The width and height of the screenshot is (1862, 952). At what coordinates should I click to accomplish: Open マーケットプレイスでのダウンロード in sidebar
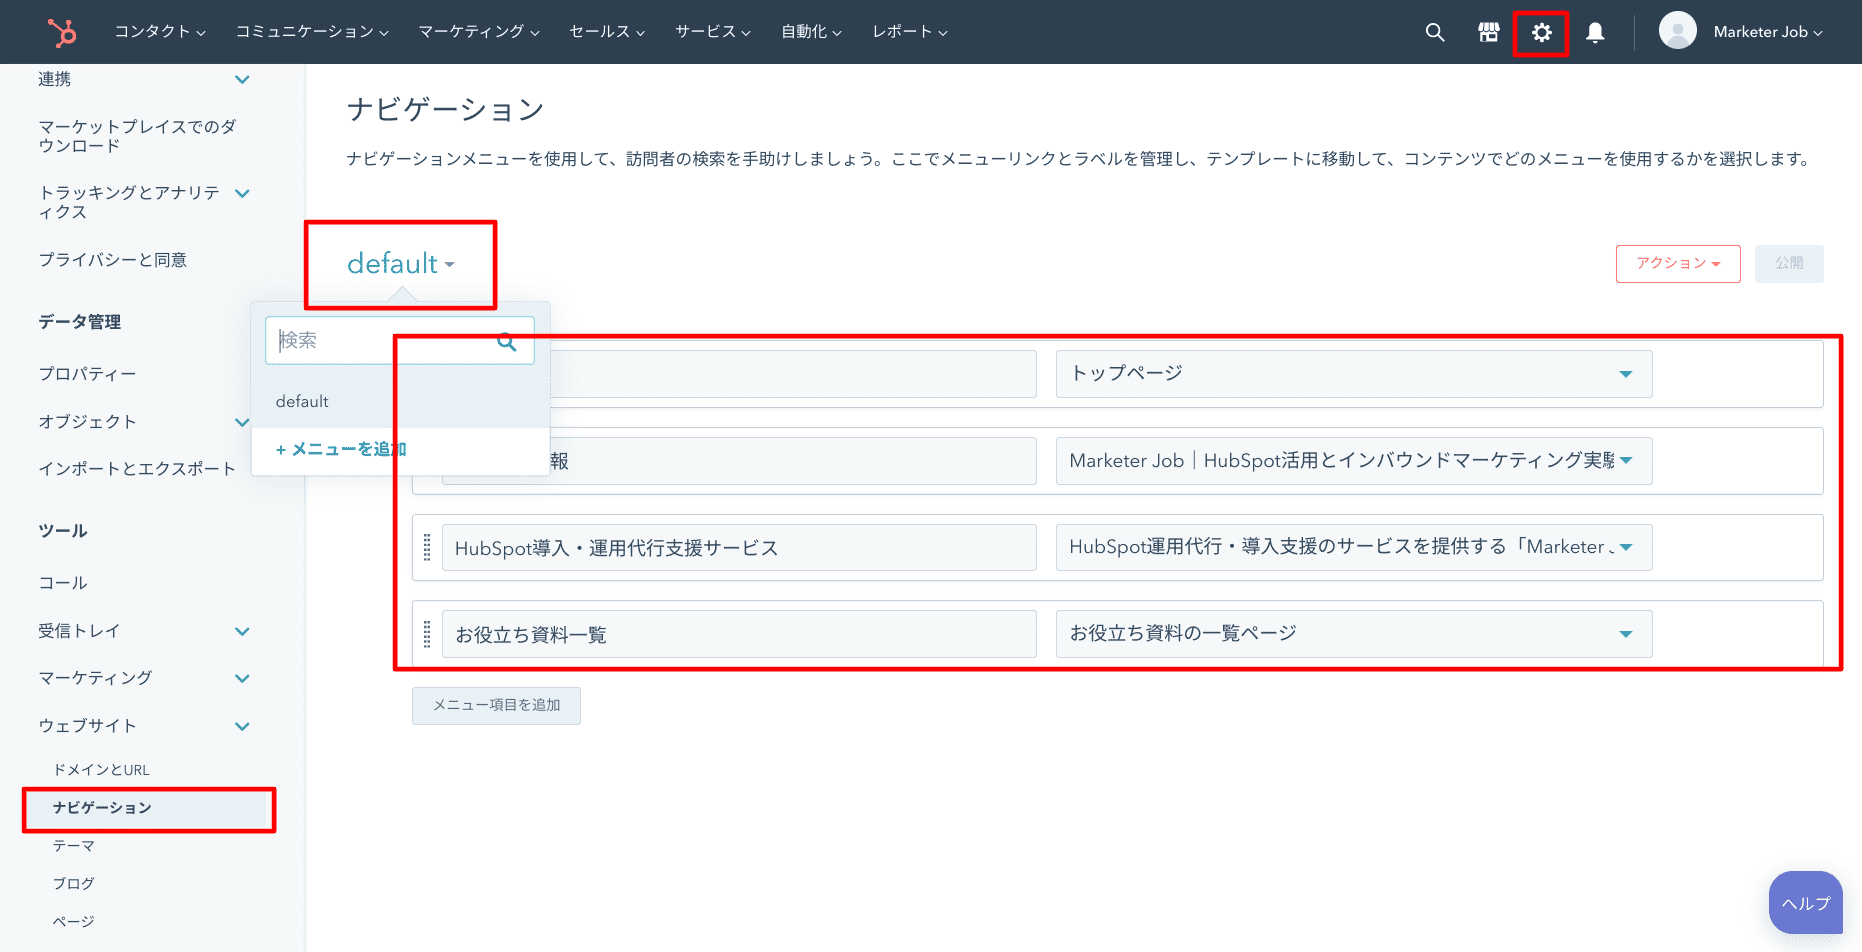(138, 136)
